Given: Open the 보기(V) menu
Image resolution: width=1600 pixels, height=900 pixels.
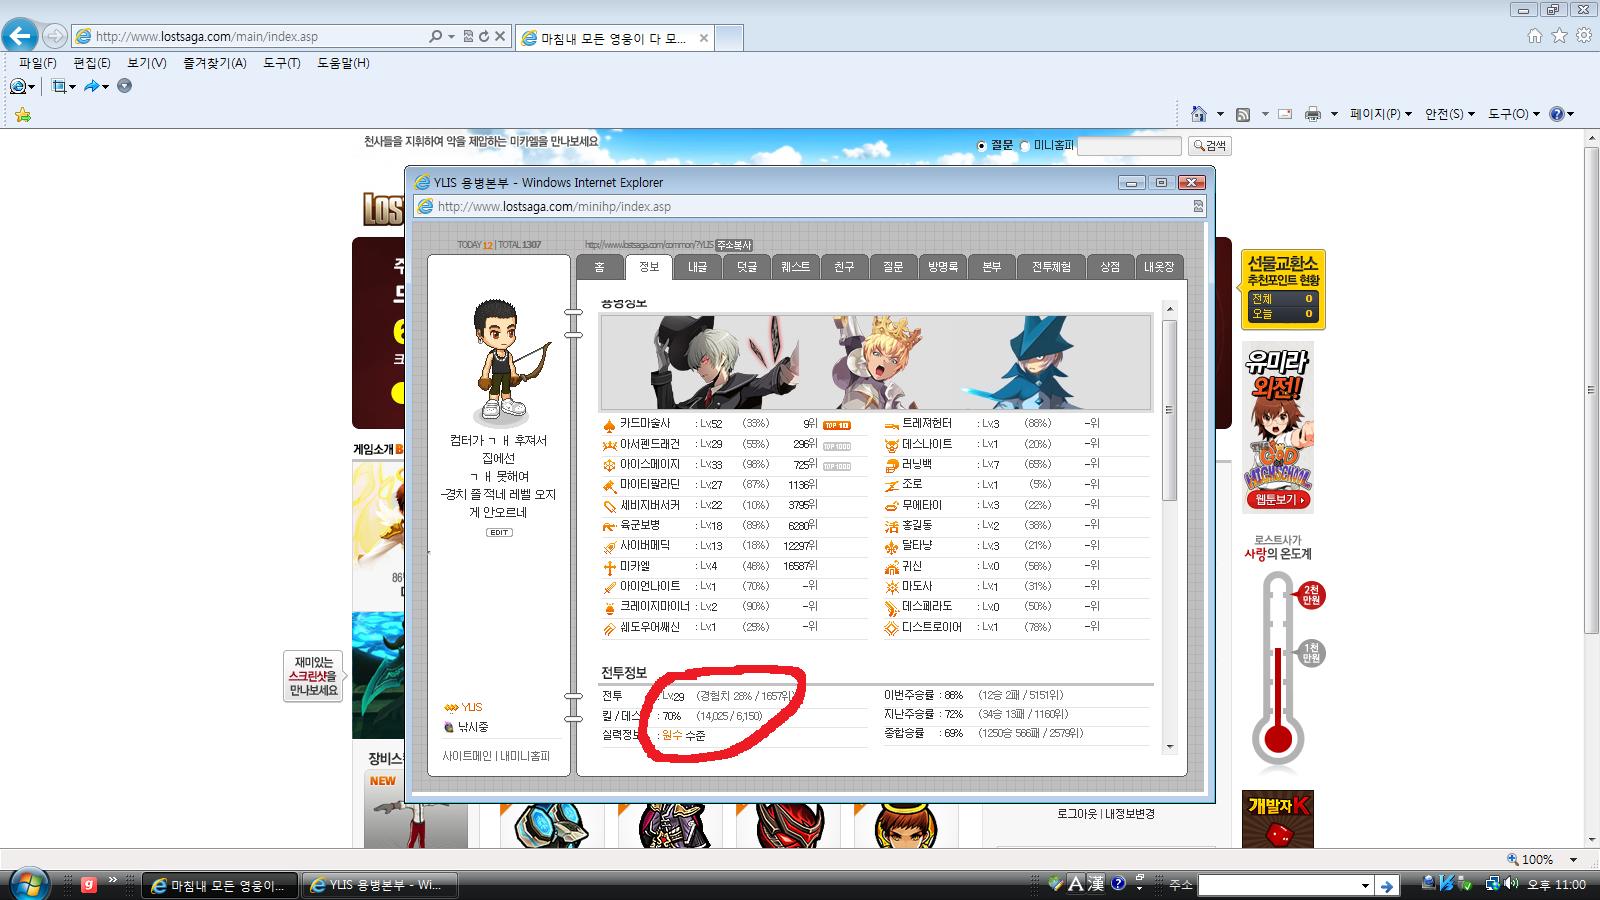Looking at the screenshot, I should point(147,63).
